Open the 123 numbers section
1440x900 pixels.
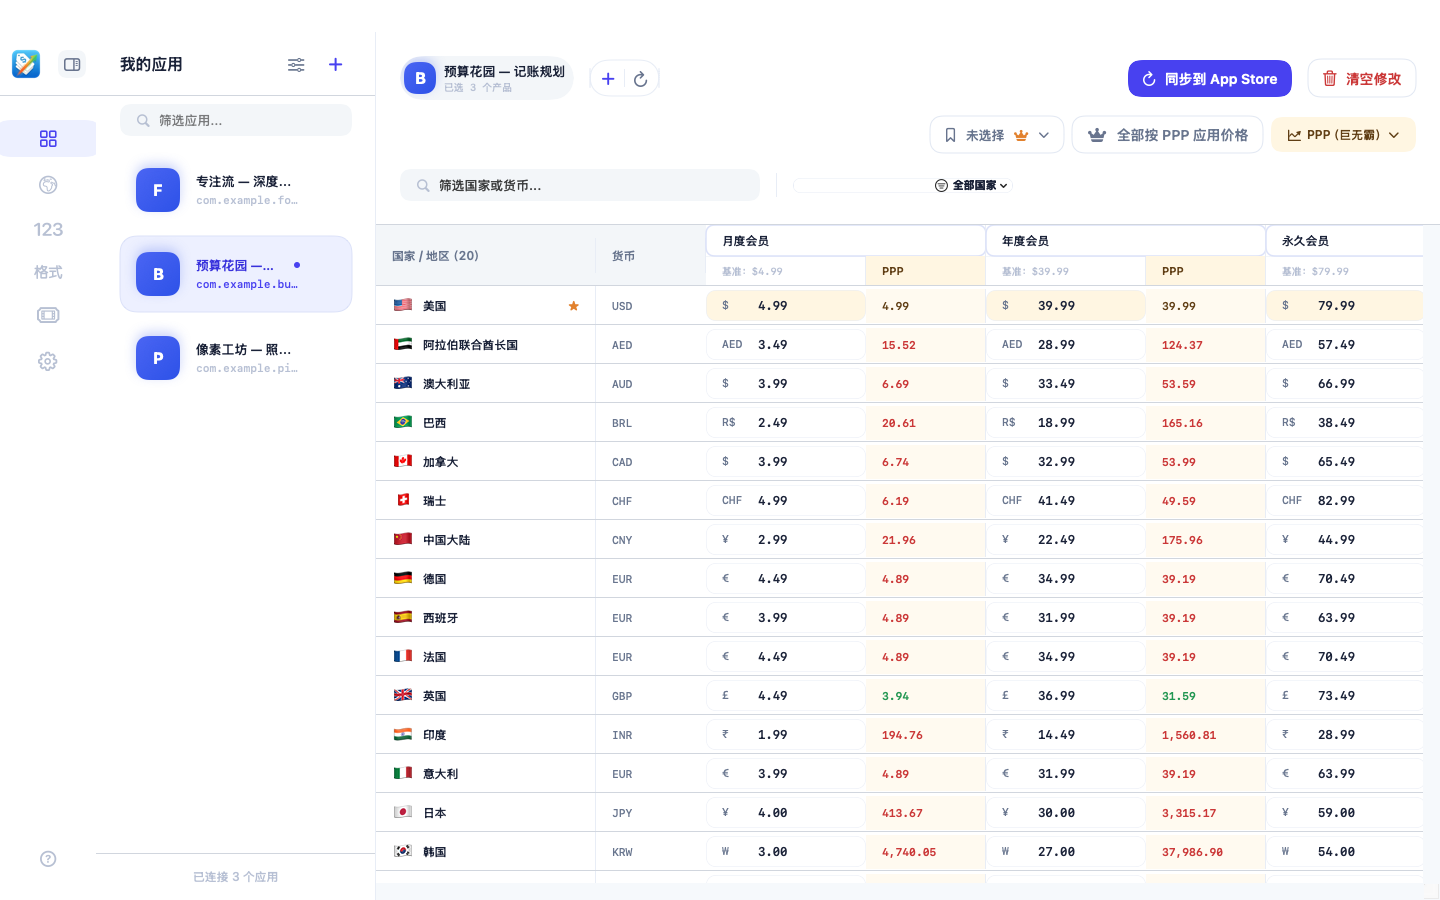pos(48,229)
